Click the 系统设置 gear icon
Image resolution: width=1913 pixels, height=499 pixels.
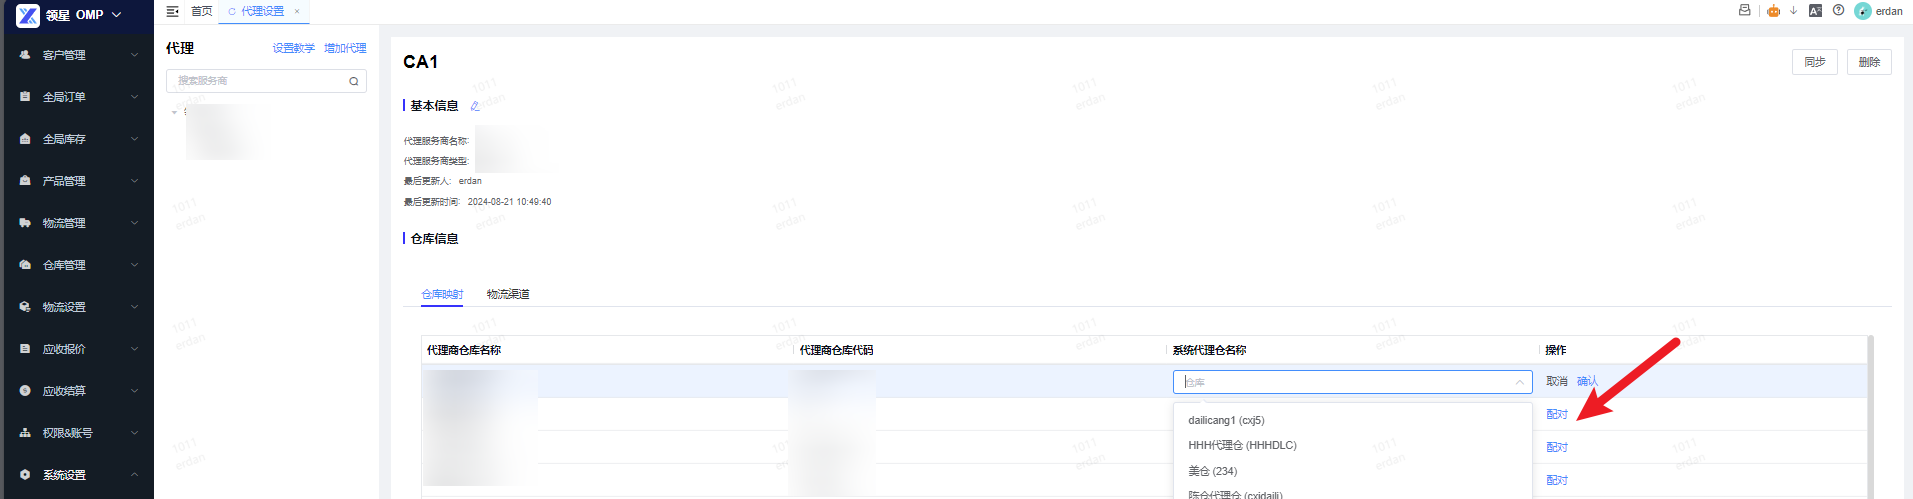tap(25, 475)
